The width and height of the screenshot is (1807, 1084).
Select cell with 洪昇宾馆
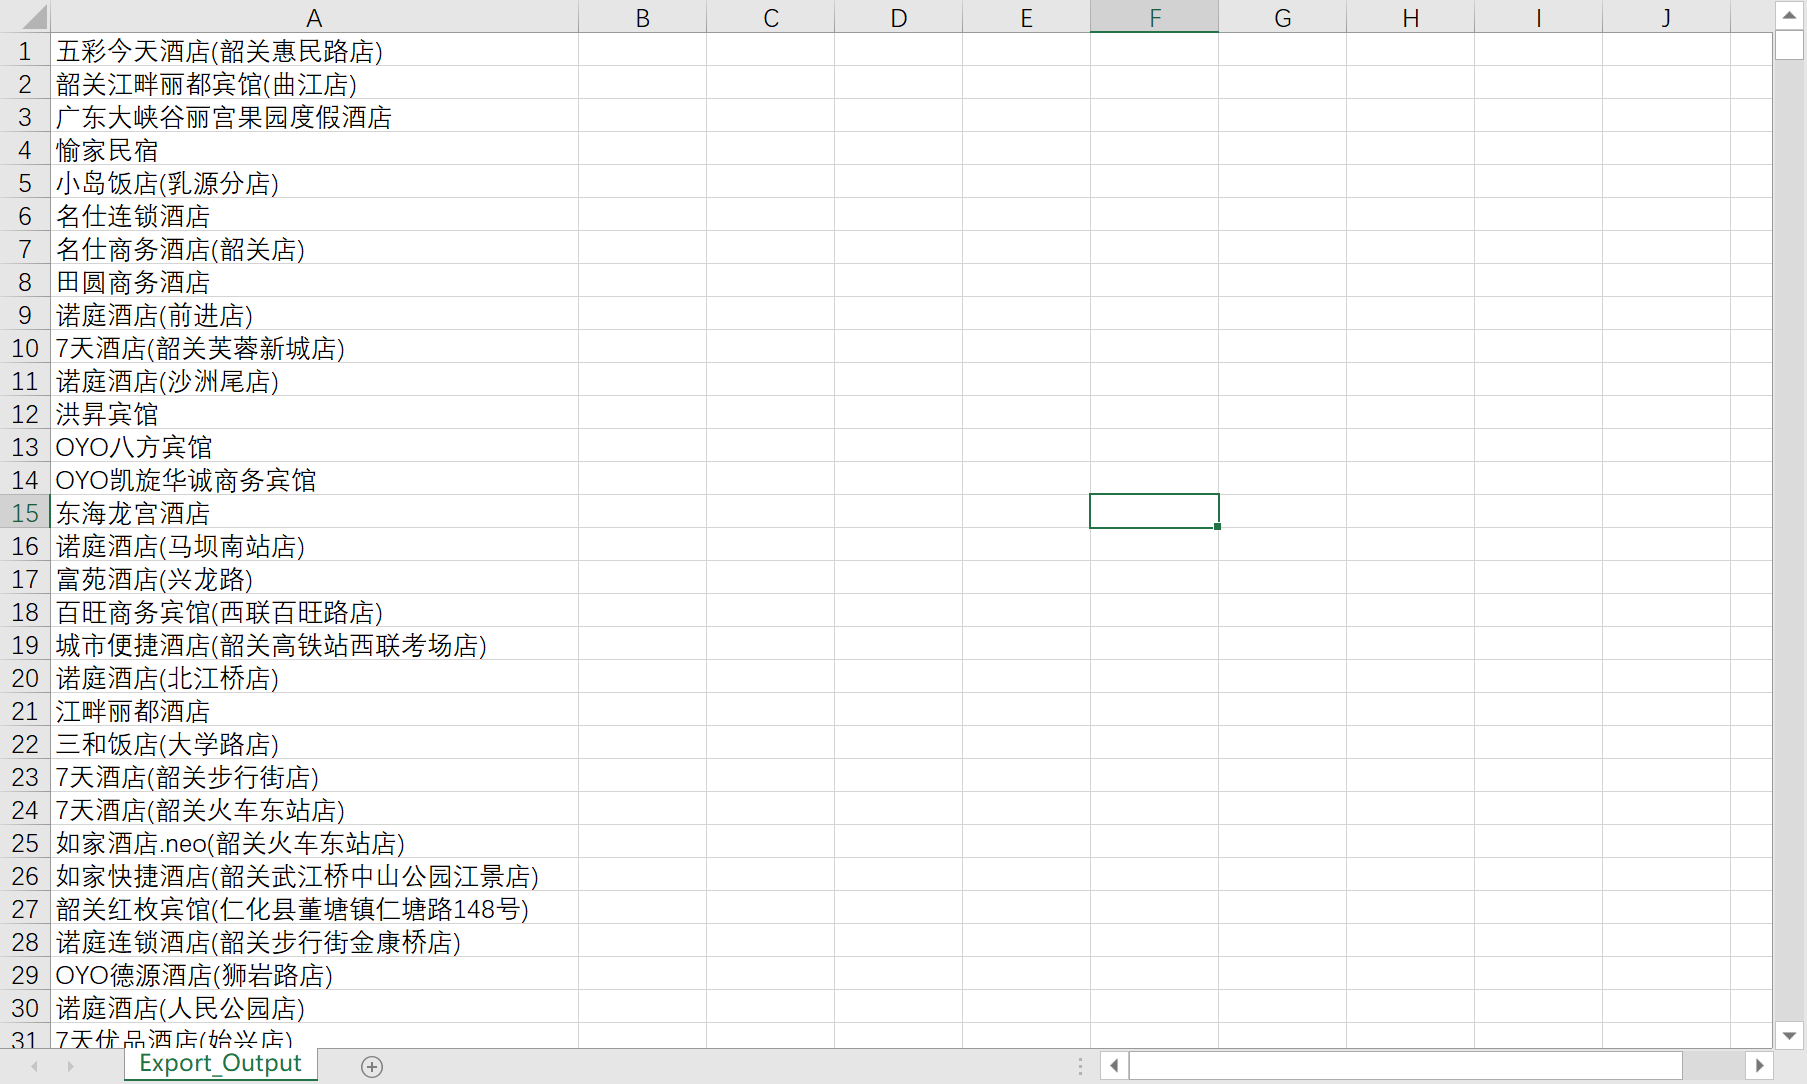pos(314,414)
